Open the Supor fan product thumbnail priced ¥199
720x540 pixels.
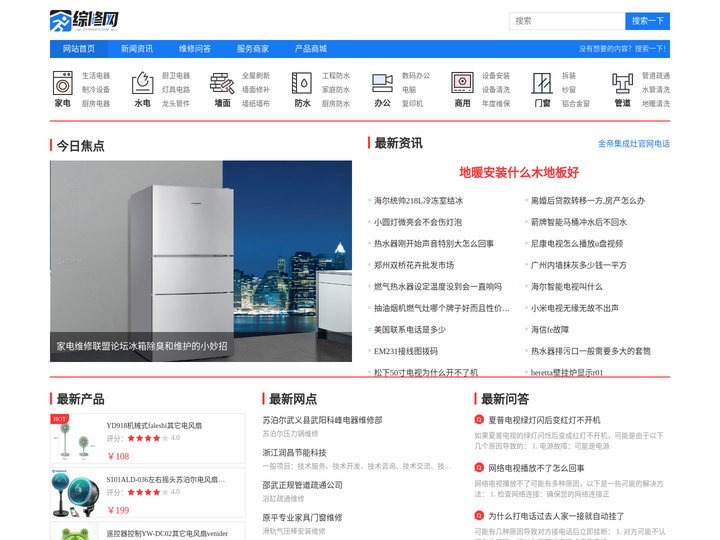[74, 493]
